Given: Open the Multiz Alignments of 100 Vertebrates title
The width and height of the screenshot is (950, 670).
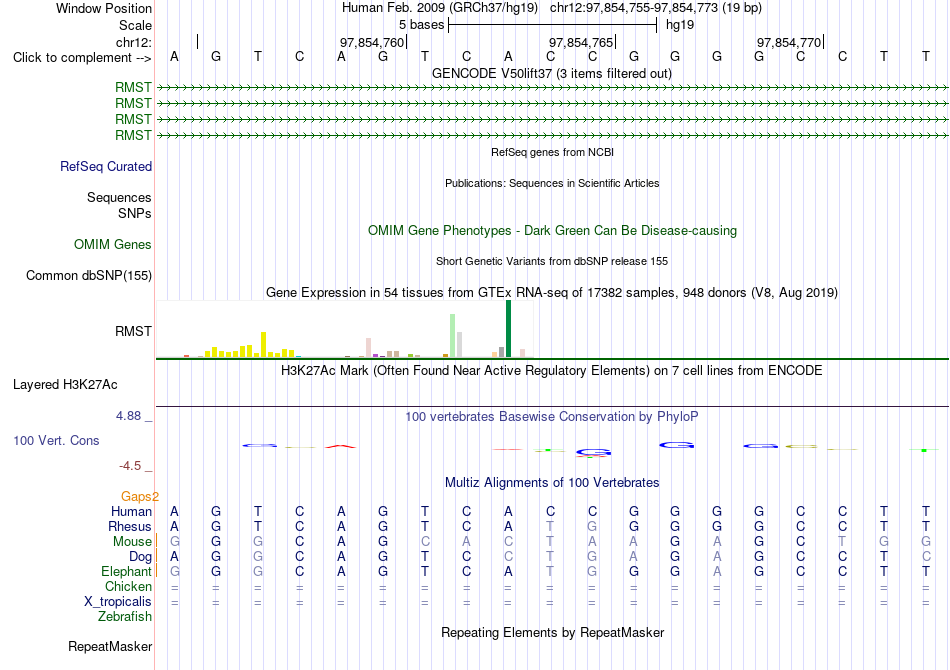Looking at the screenshot, I should (x=552, y=483).
